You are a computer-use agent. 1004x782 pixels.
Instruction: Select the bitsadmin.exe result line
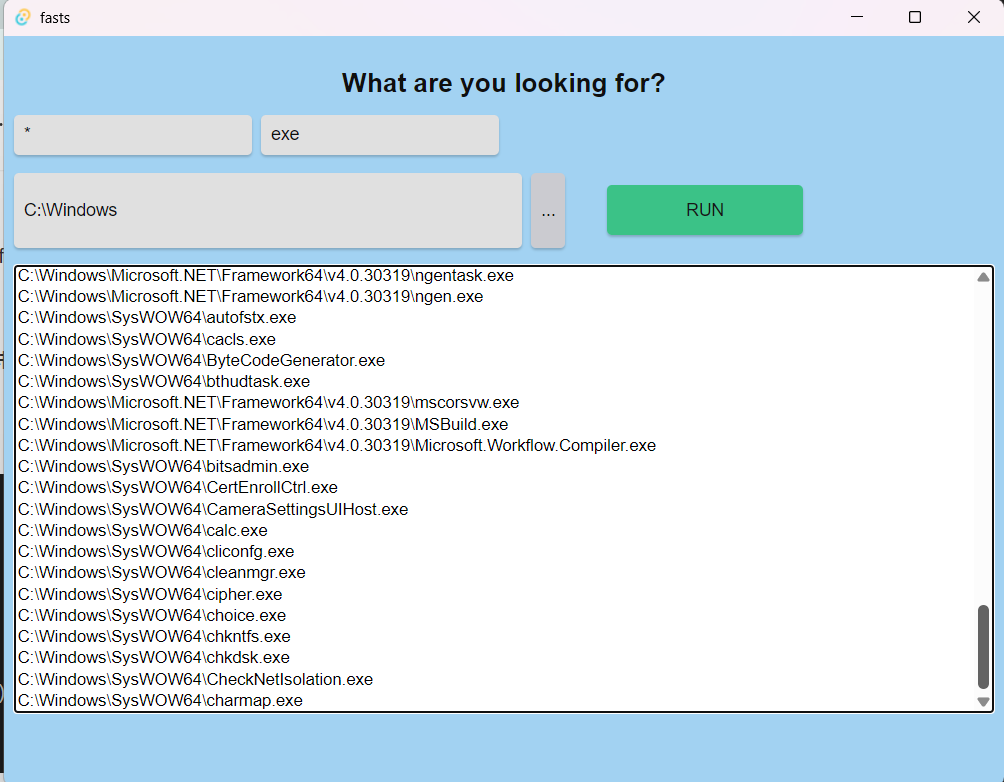163,467
